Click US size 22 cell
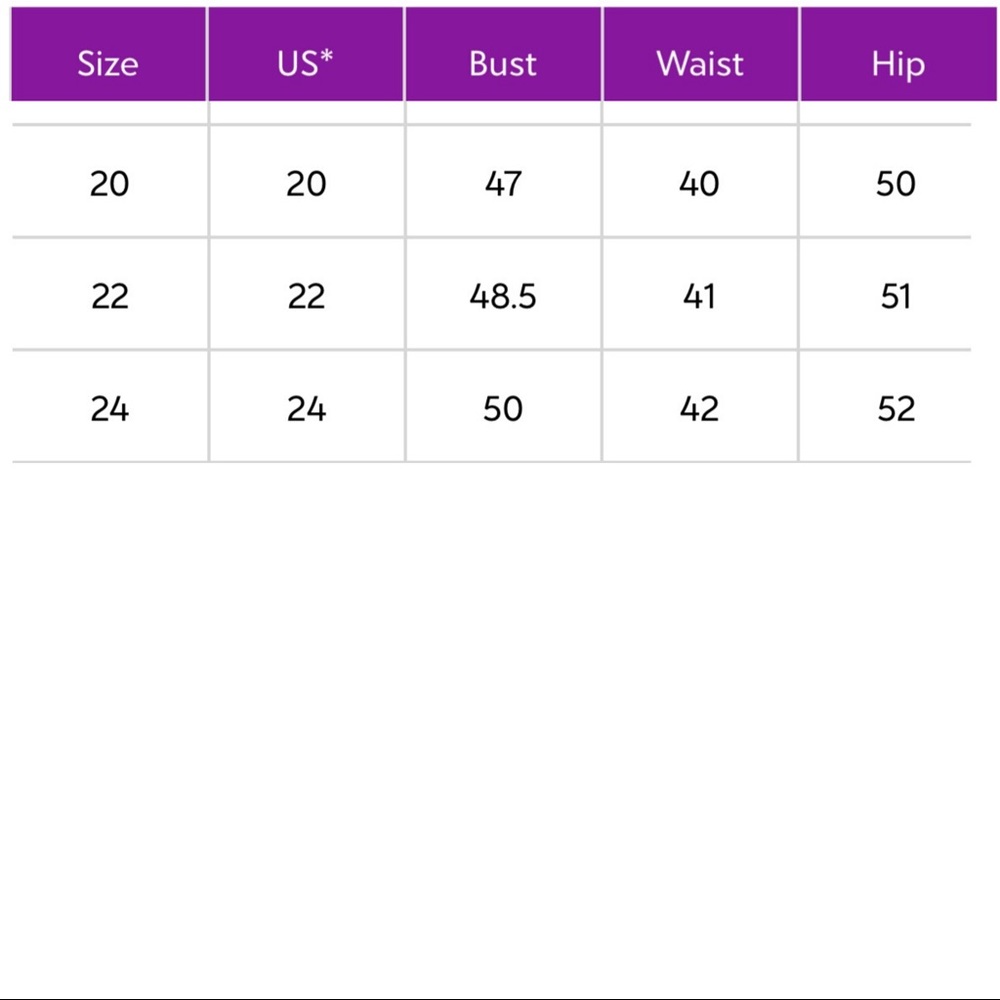 pos(306,297)
